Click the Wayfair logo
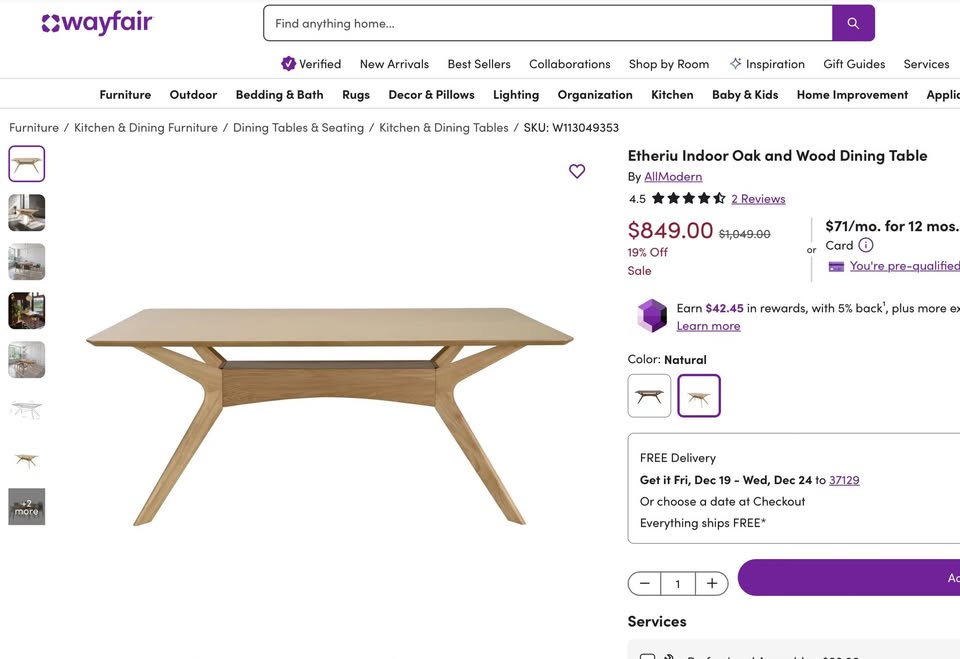The image size is (960, 659). [96, 22]
